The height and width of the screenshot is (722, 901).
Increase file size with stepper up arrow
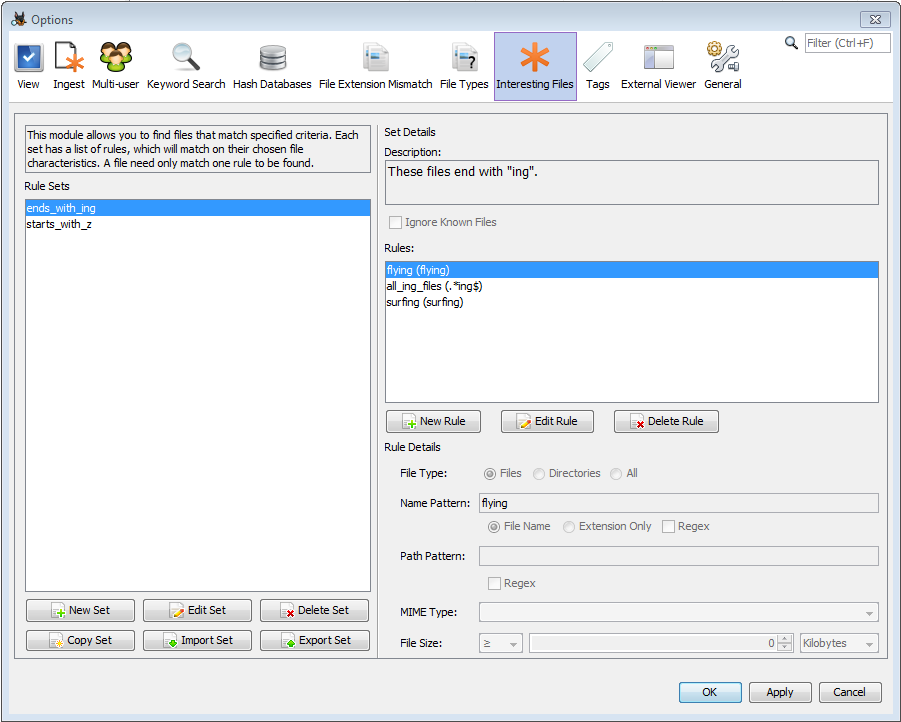point(785,639)
